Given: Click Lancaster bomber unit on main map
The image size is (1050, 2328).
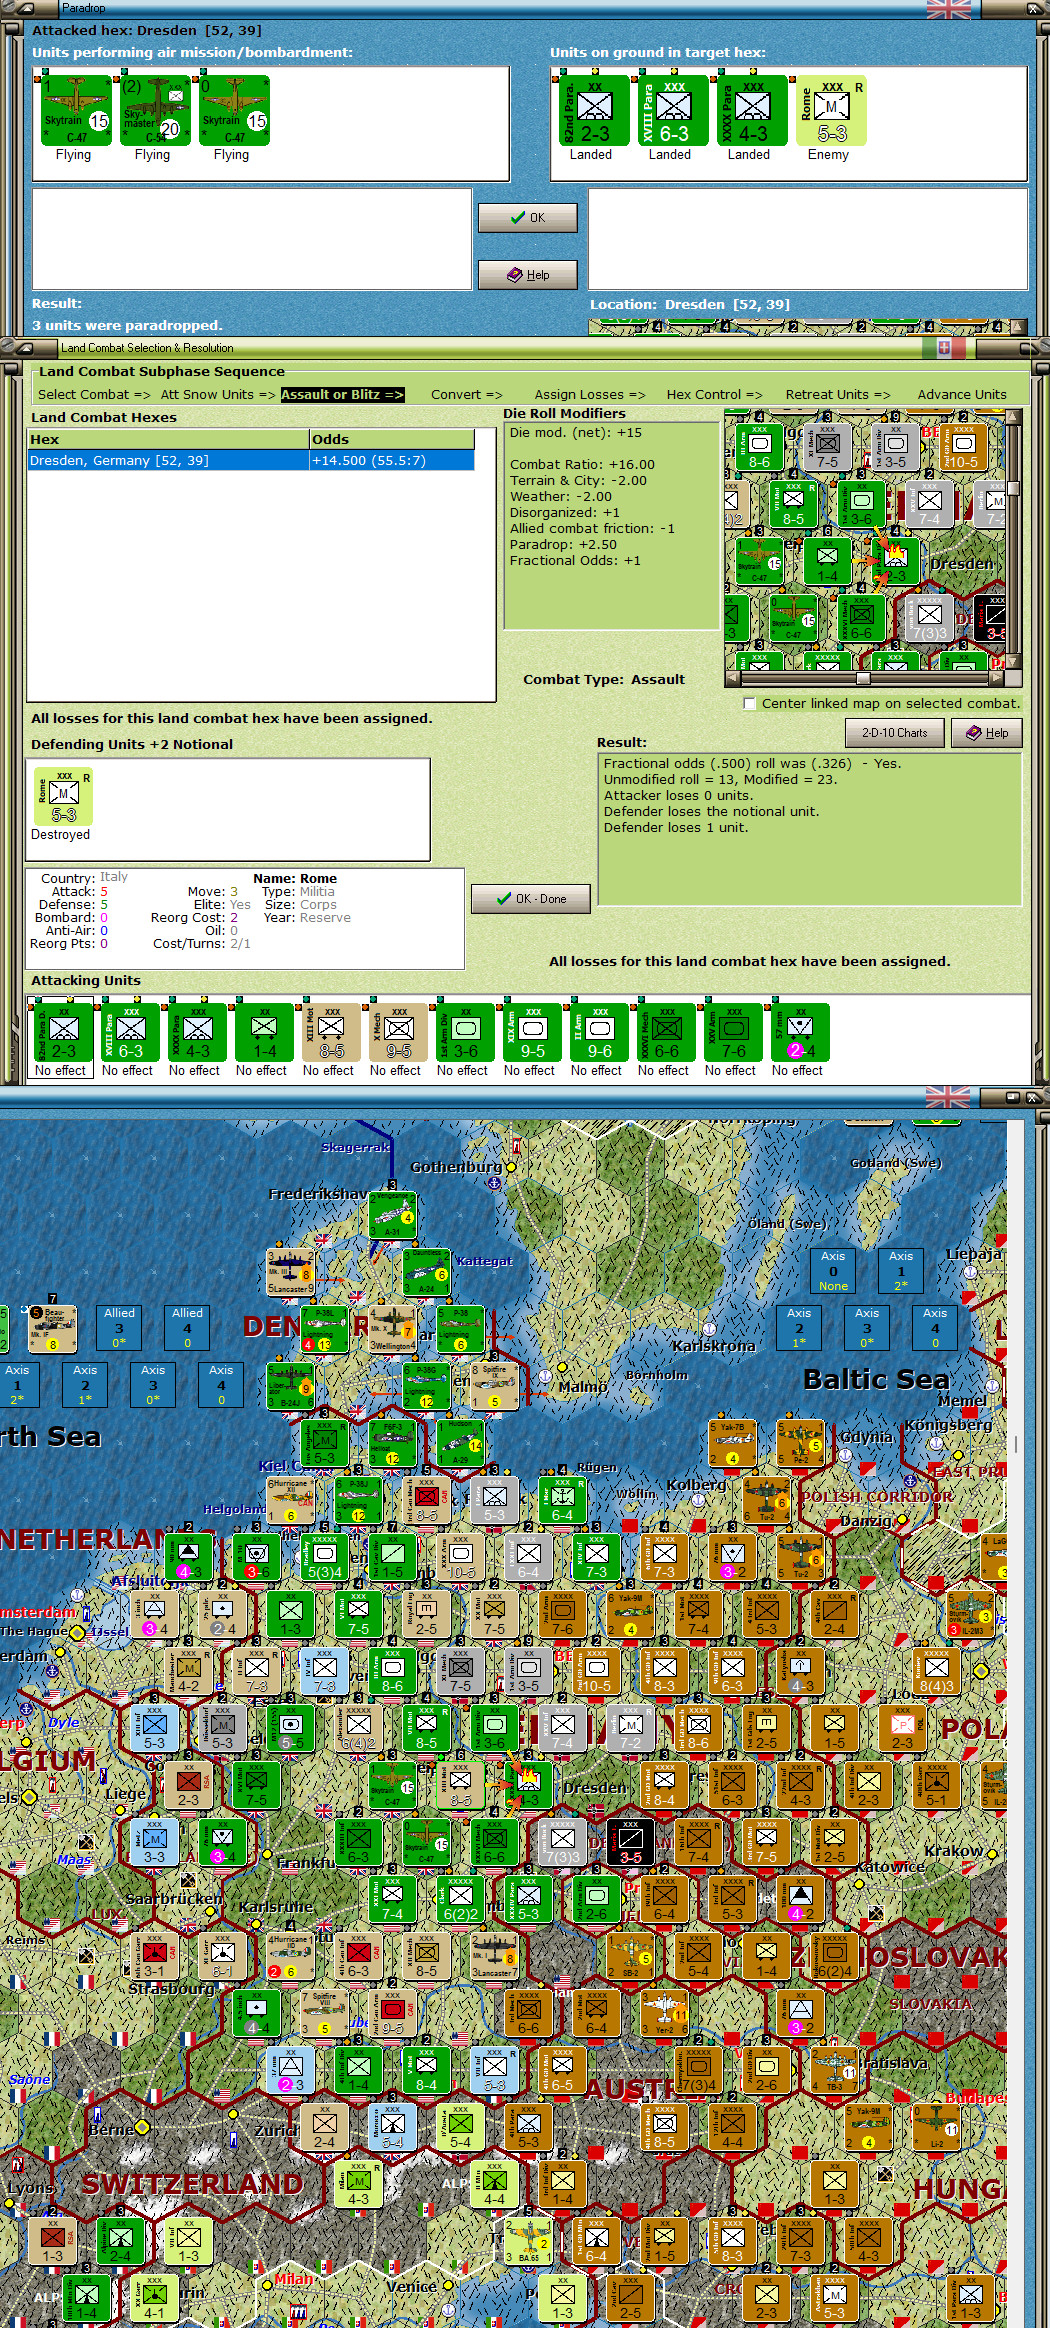Looking at the screenshot, I should 290,1273.
